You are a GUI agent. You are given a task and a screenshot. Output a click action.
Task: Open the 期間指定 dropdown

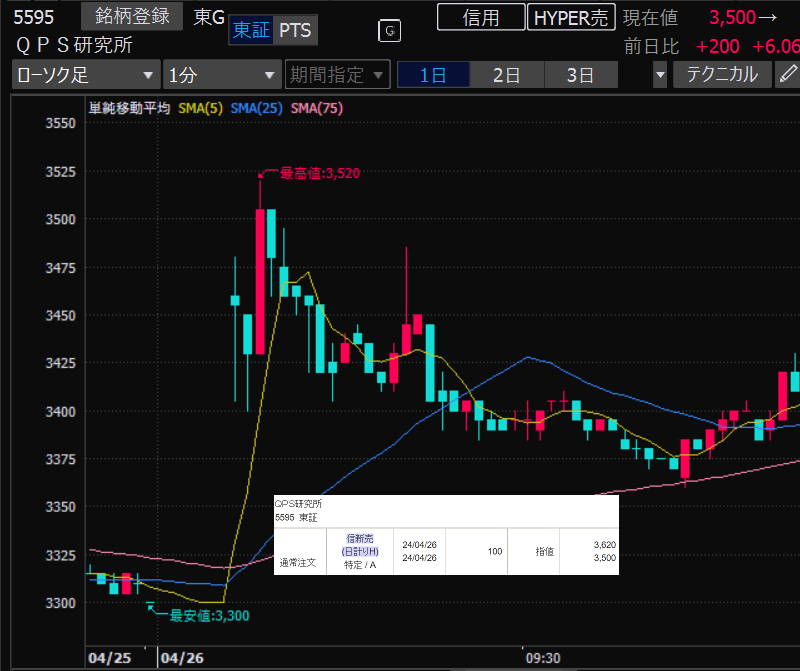click(337, 75)
